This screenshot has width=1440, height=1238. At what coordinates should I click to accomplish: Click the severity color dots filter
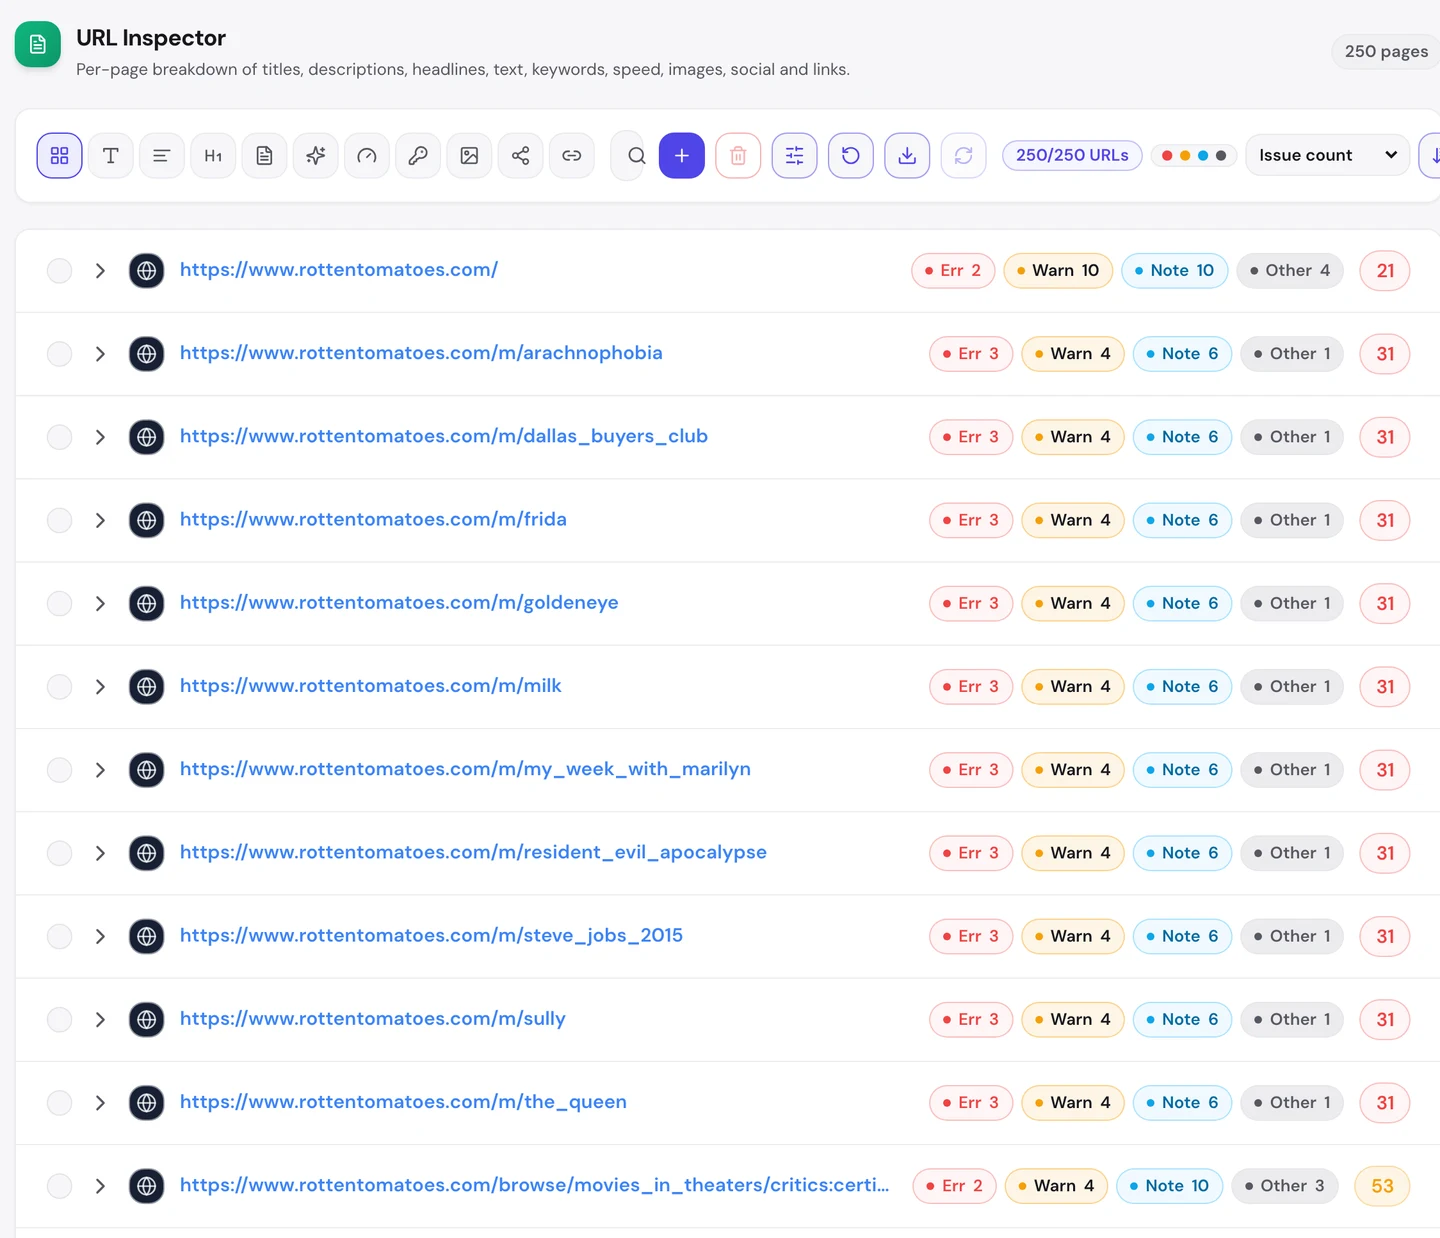[x=1194, y=155]
